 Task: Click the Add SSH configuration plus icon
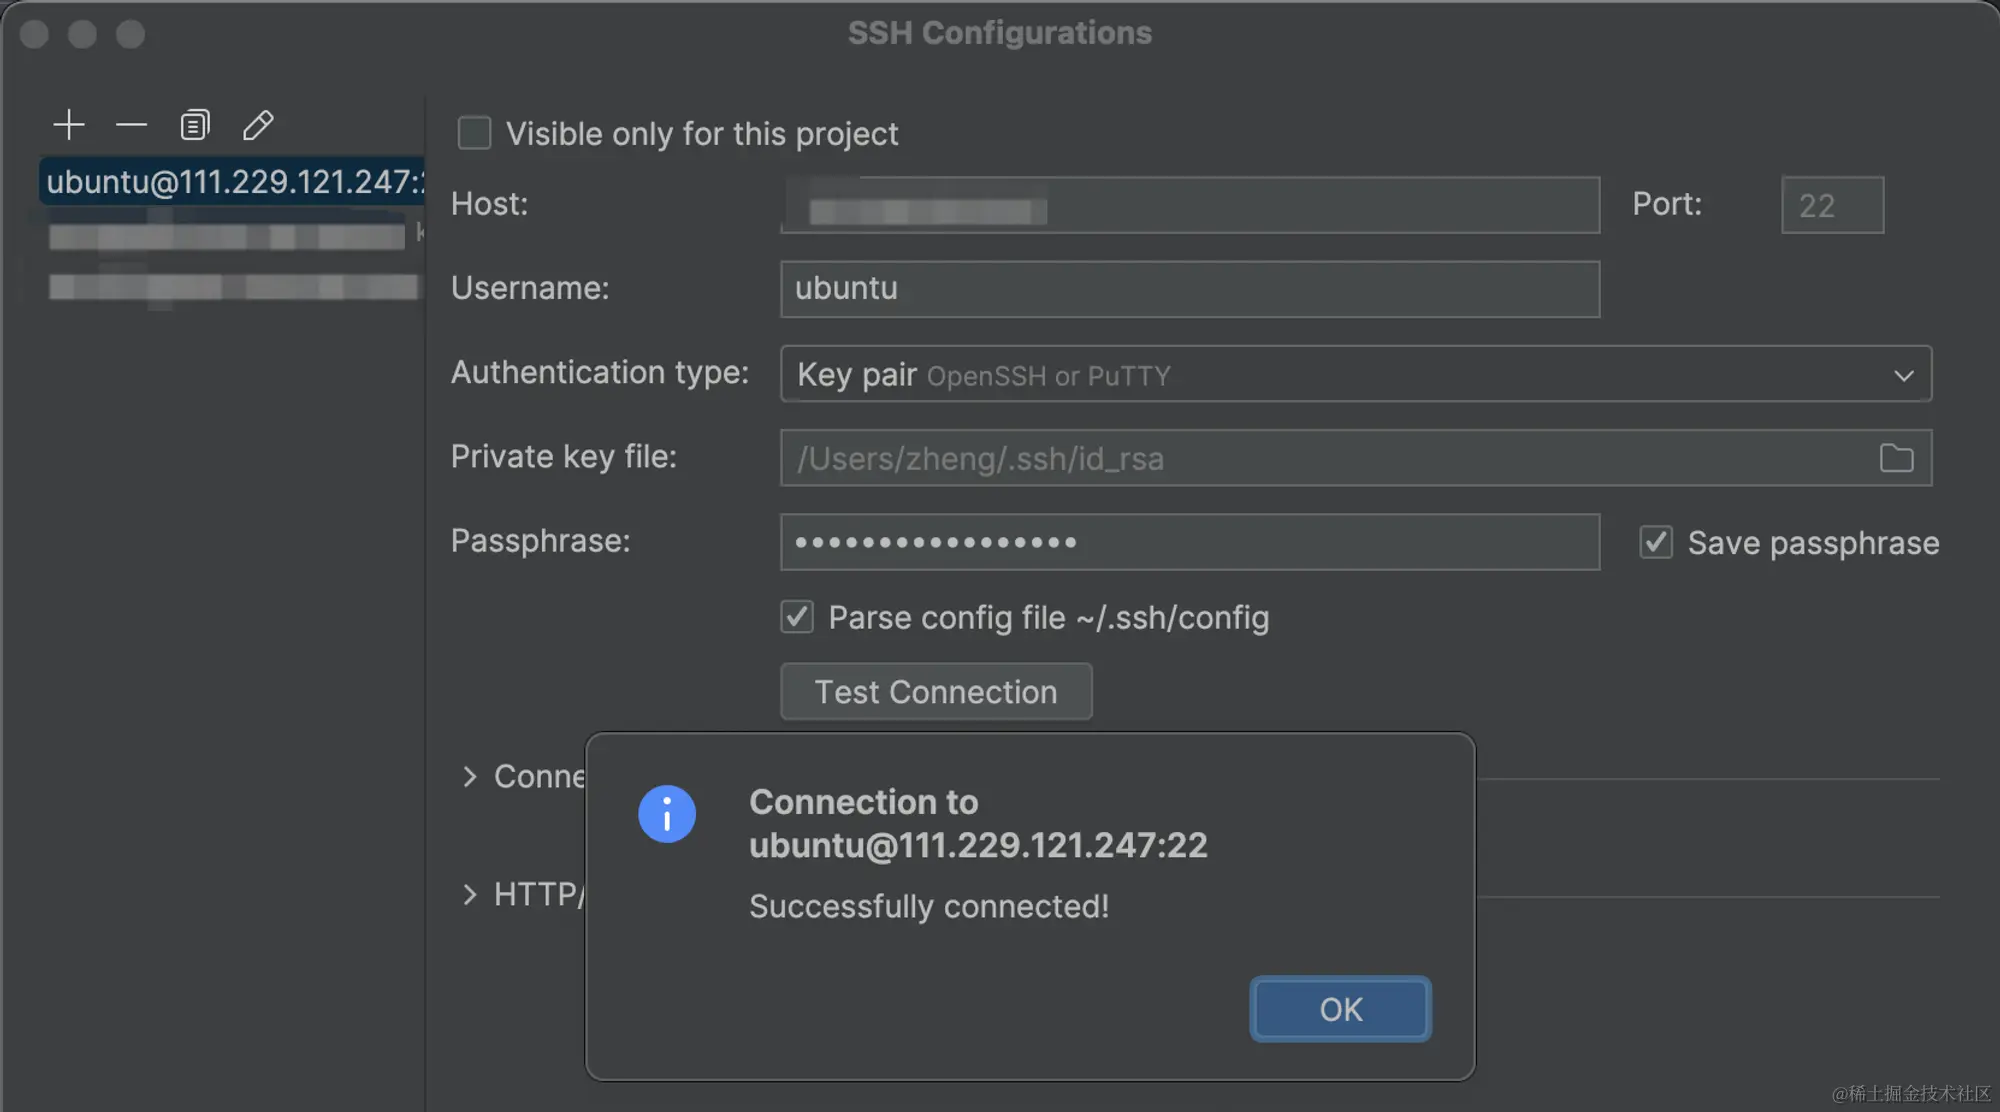point(68,125)
